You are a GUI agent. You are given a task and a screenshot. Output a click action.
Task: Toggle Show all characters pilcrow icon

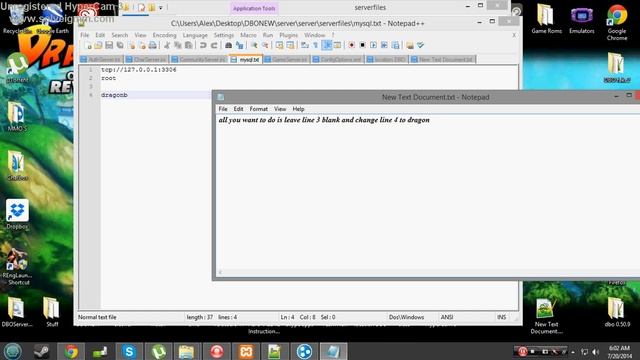[x=316, y=45]
